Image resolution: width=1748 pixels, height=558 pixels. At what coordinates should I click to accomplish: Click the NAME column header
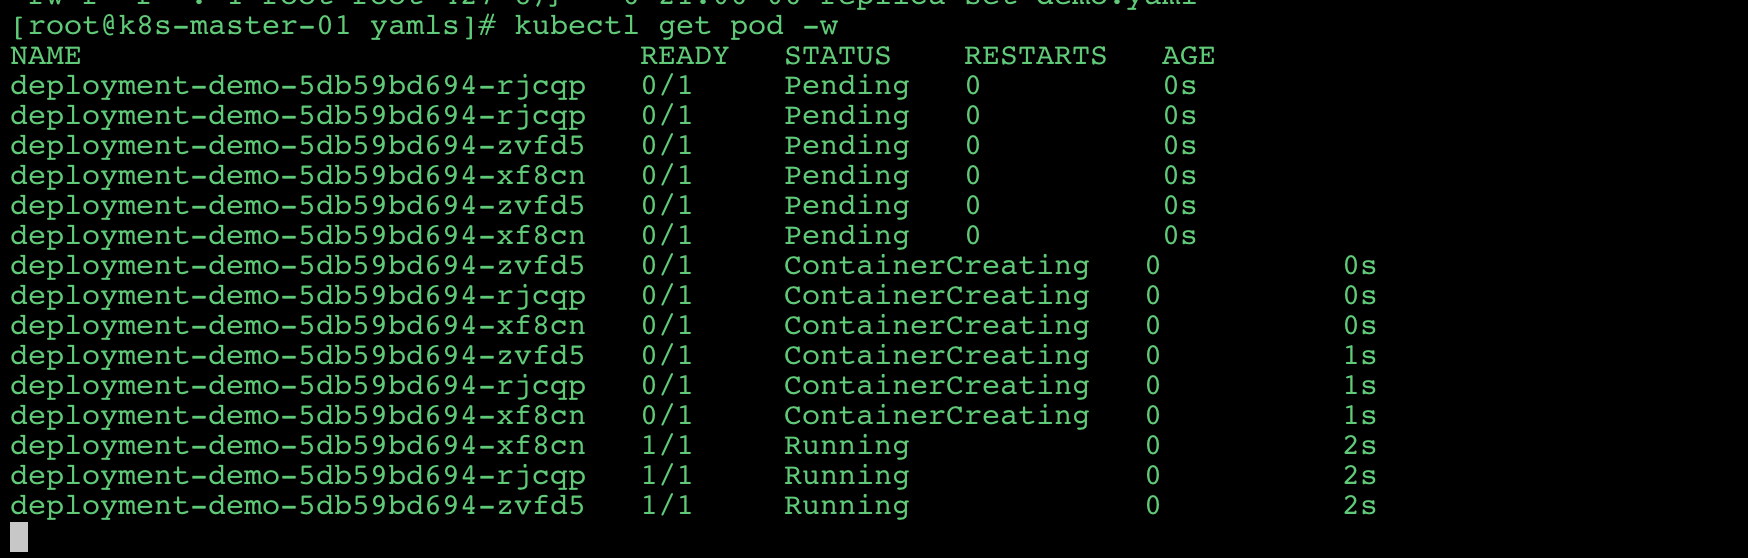[x=46, y=56]
